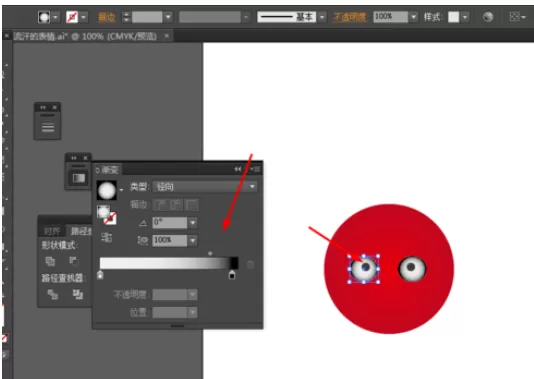
Task: Click the orange 不透明度 opacity link
Action: pos(350,17)
